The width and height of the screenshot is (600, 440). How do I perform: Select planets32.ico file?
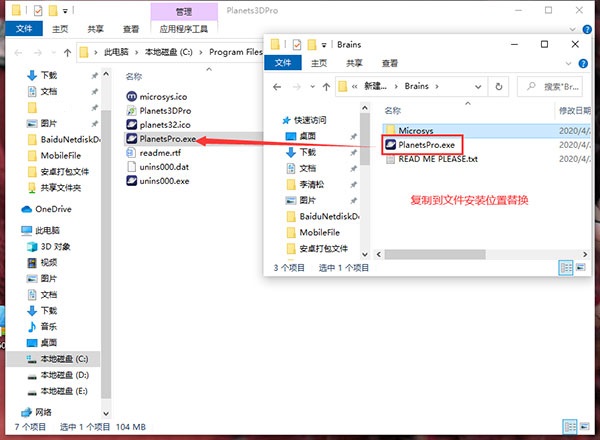158,125
